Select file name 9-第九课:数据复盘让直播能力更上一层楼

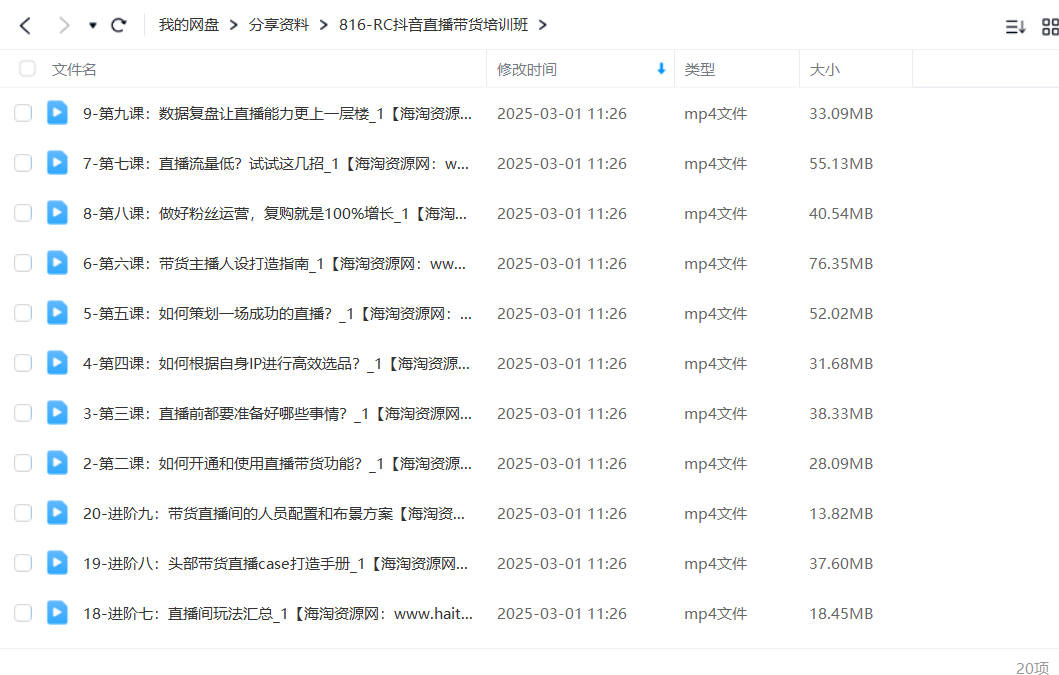pos(277,114)
